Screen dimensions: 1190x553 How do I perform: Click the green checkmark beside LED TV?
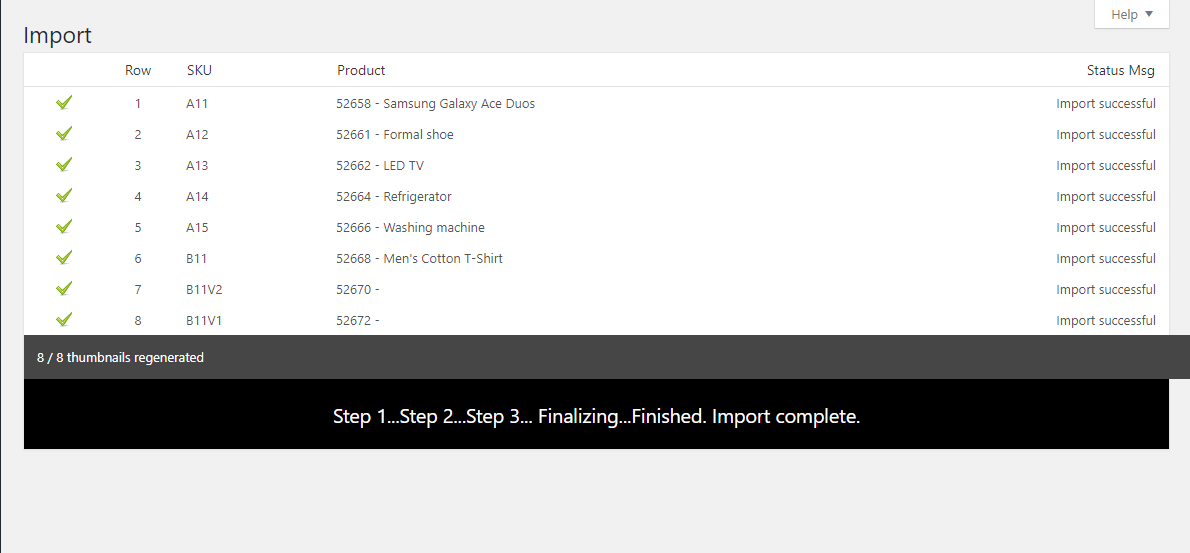[65, 165]
